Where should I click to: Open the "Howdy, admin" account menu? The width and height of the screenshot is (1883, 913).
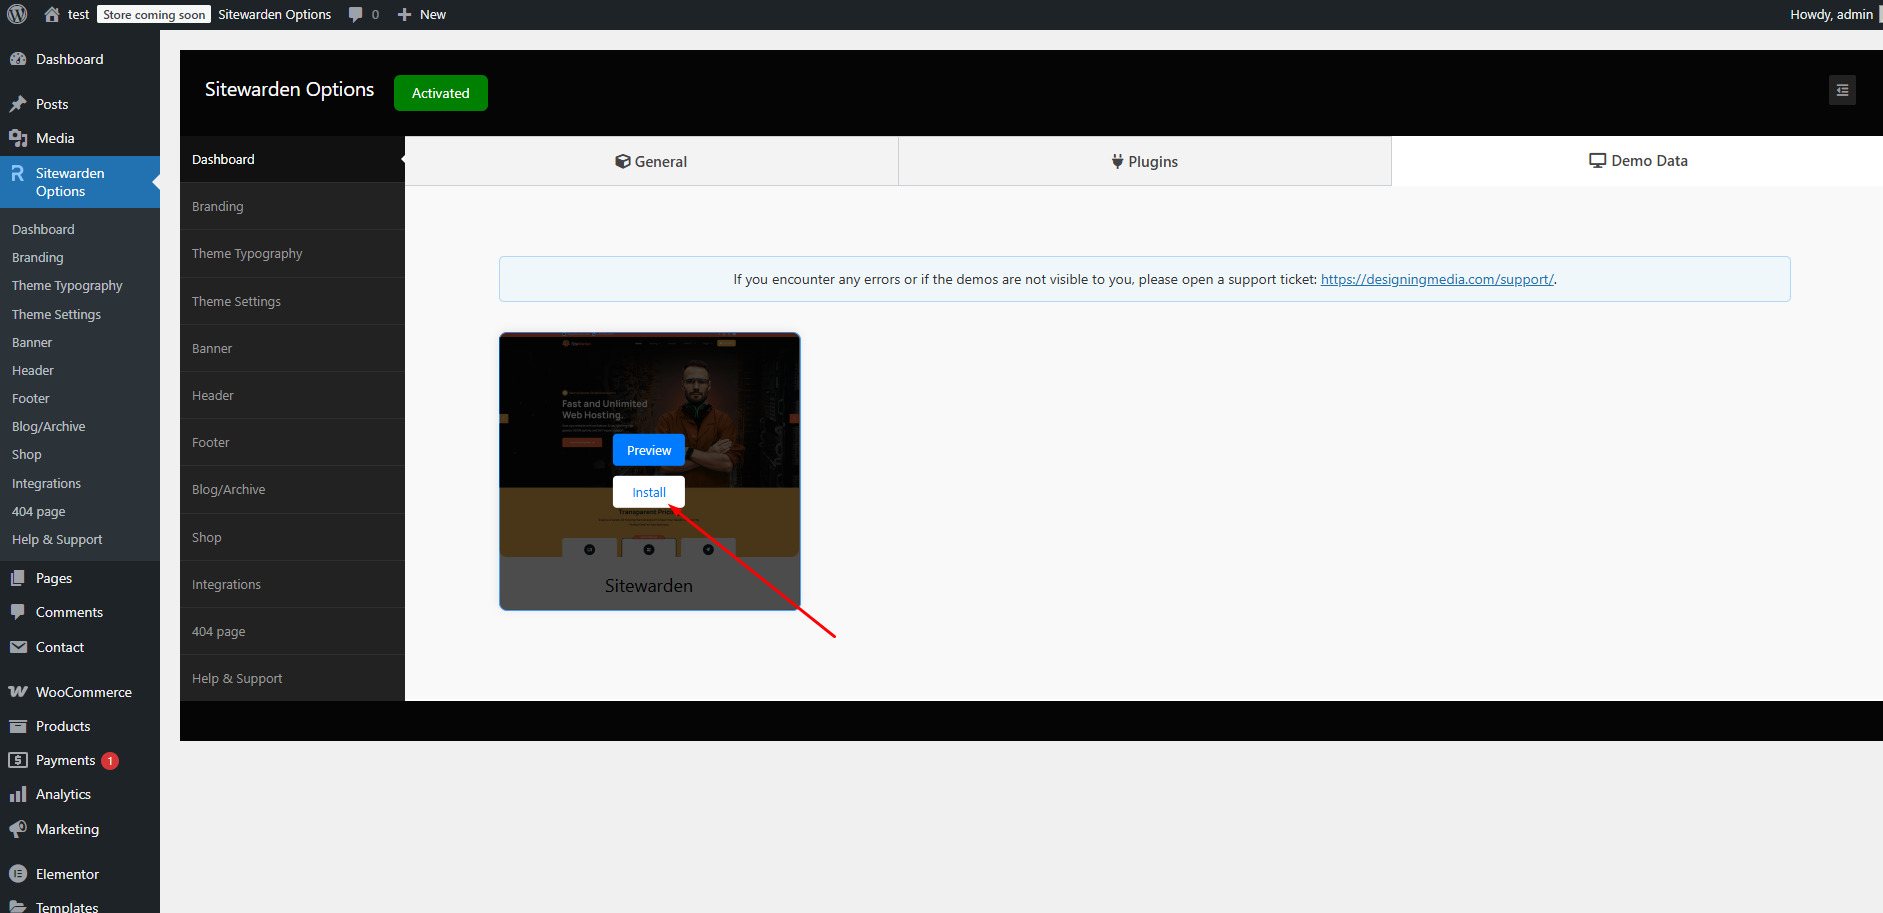1832,15
